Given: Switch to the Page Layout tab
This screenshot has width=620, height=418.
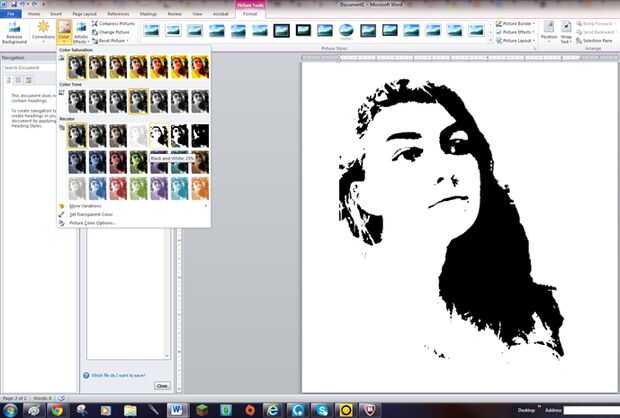Looking at the screenshot, I should (x=84, y=14).
